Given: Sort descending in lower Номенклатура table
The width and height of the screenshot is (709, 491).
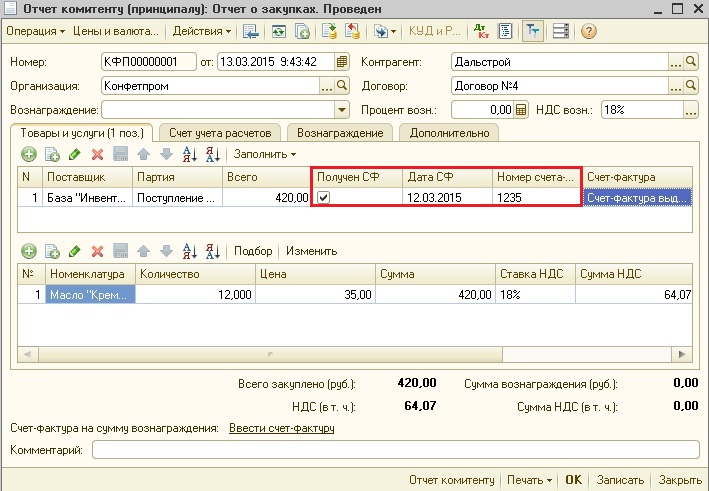Looking at the screenshot, I should (x=213, y=251).
